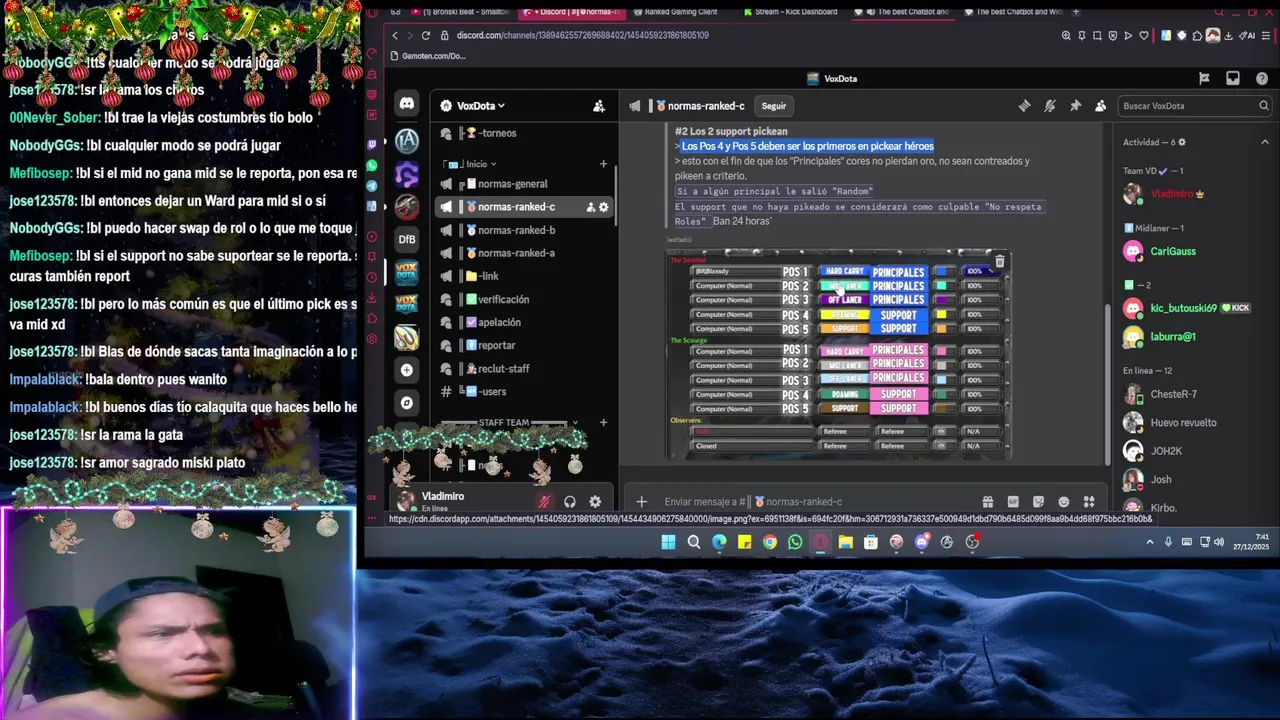Select the DfB server icon

pyautogui.click(x=407, y=239)
